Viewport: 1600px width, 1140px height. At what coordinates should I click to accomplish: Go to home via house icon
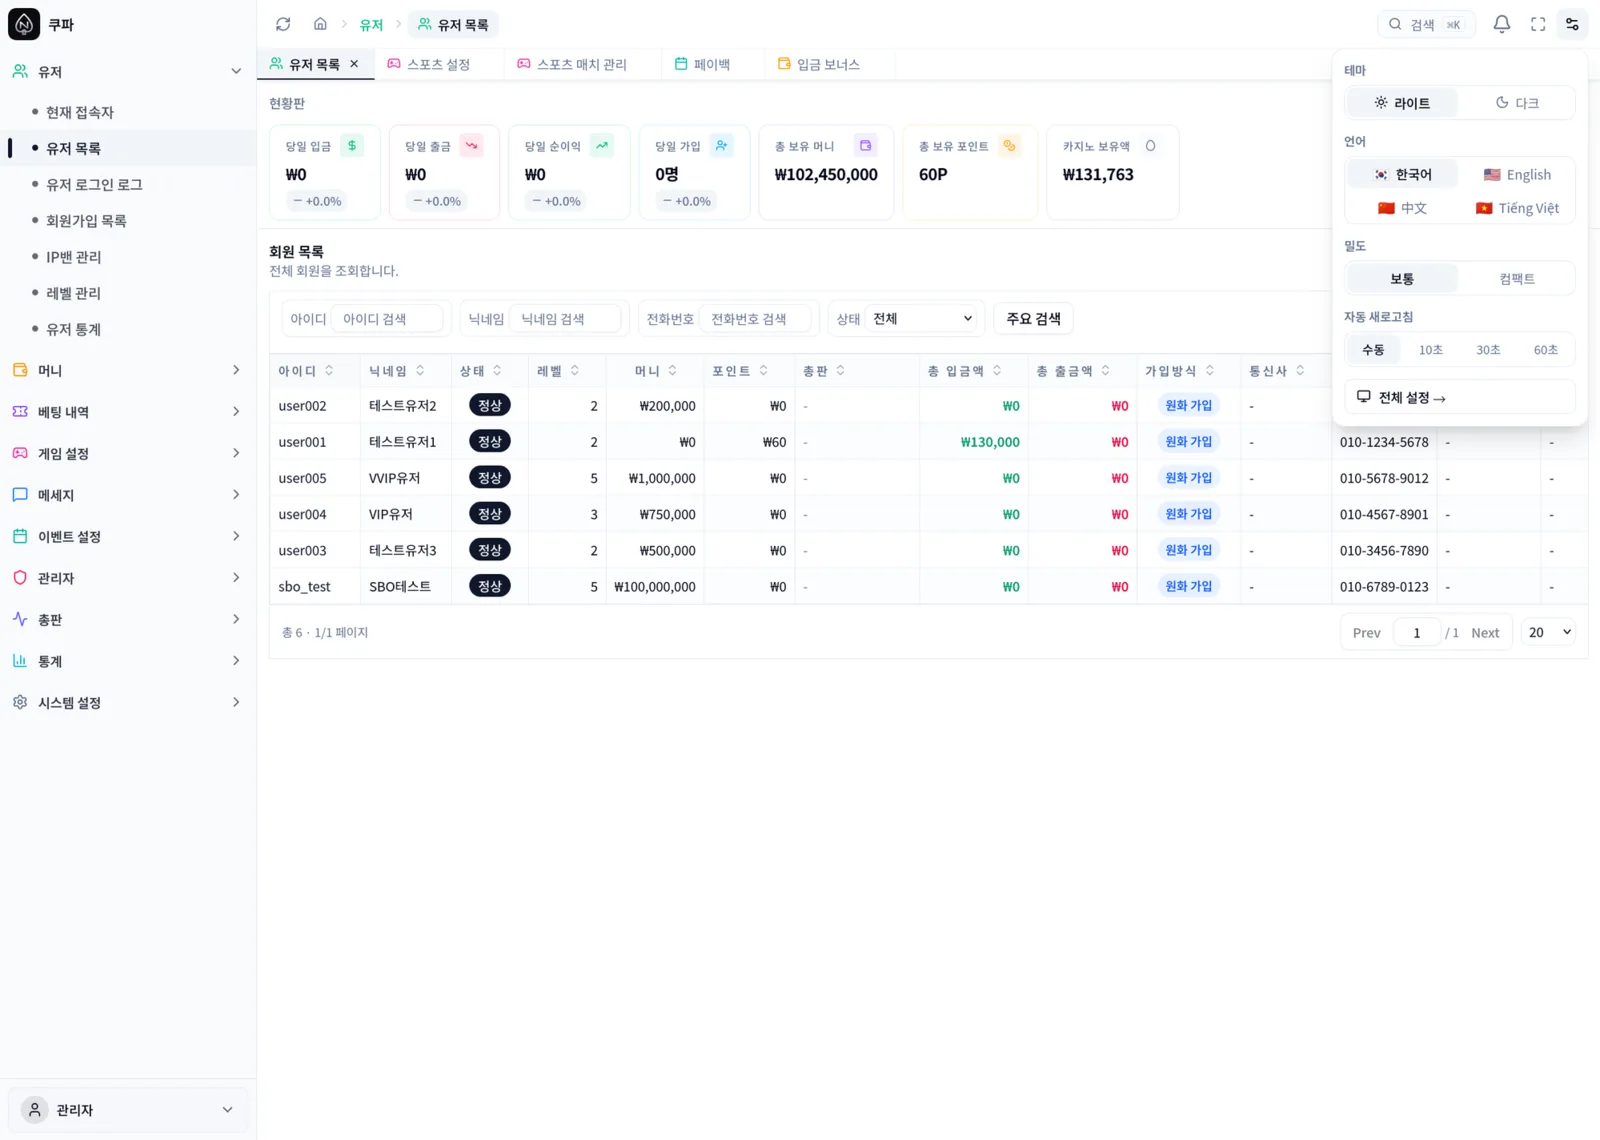pyautogui.click(x=320, y=24)
